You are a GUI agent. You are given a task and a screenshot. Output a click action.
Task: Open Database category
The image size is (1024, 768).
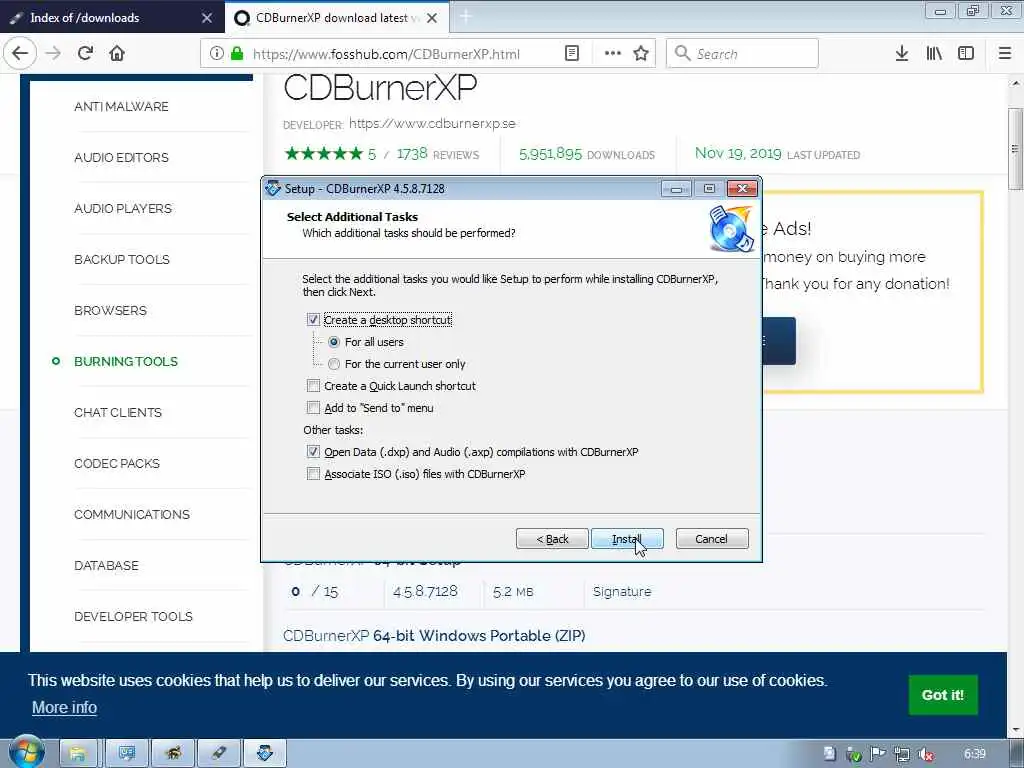[106, 565]
